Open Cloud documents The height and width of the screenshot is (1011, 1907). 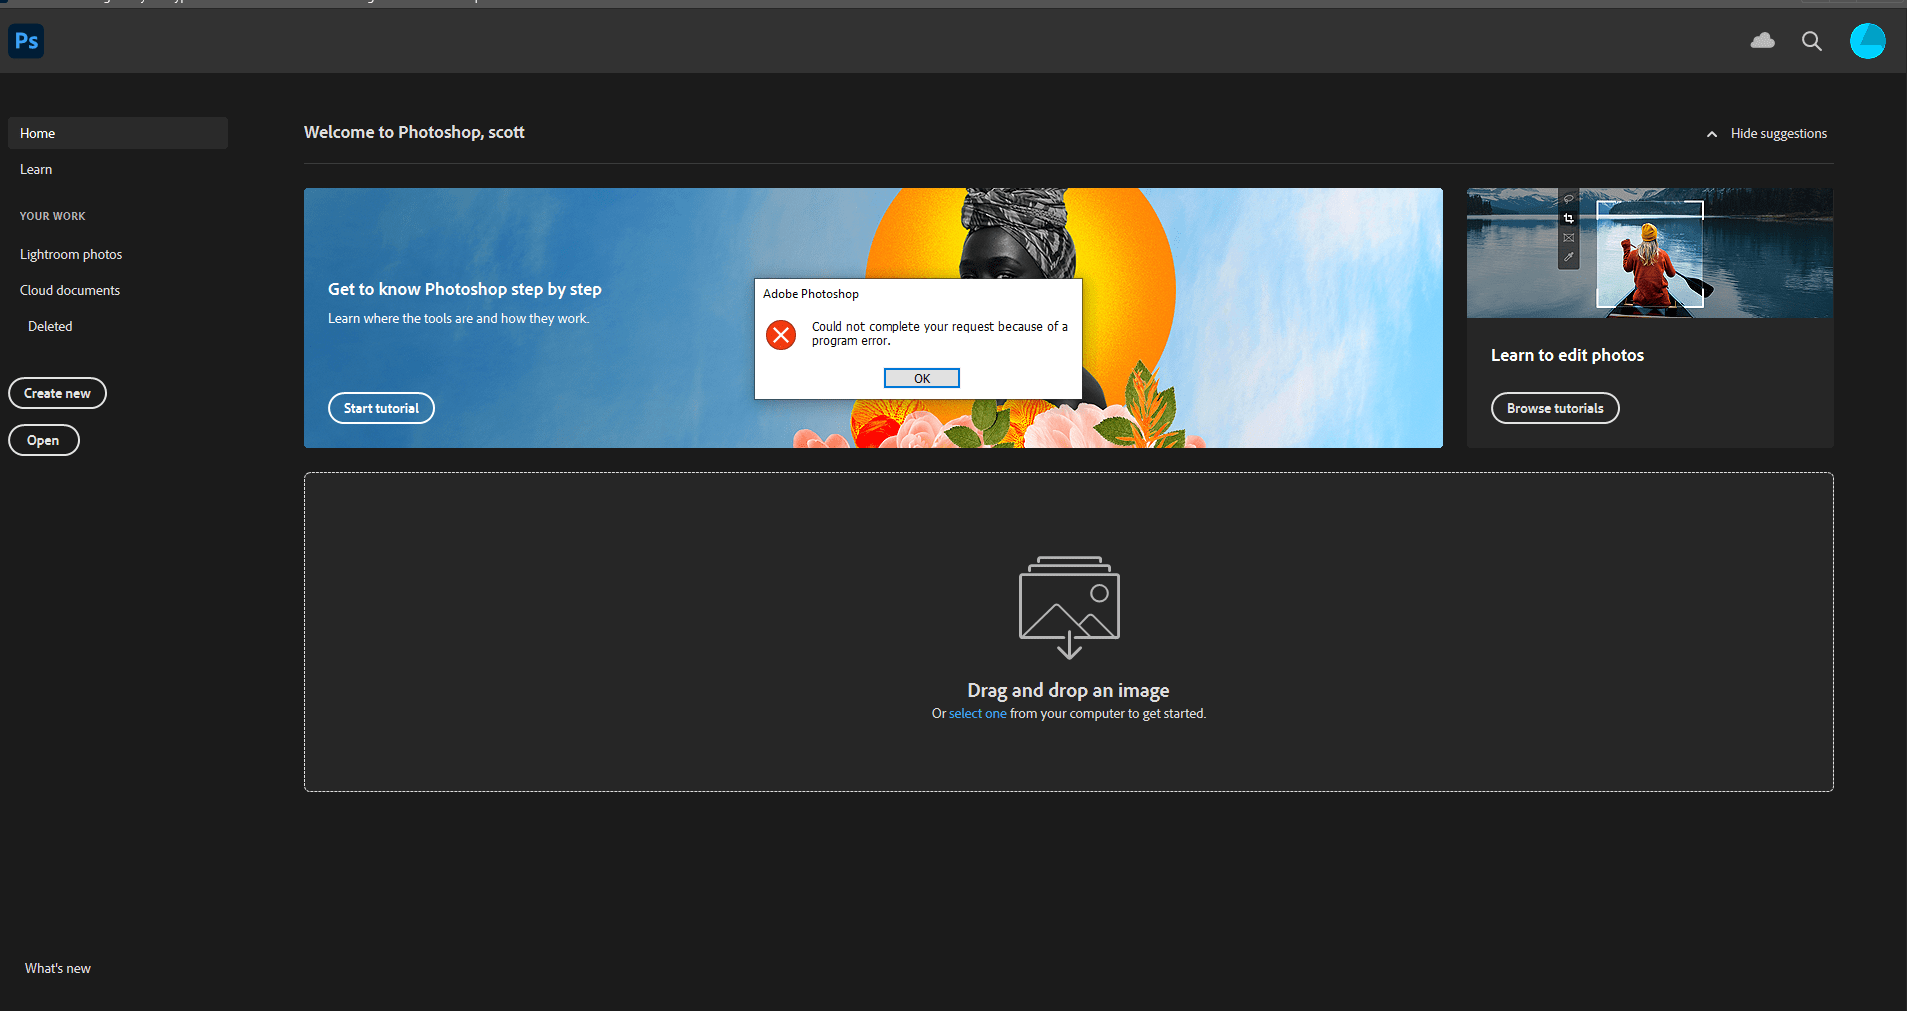[x=69, y=290]
